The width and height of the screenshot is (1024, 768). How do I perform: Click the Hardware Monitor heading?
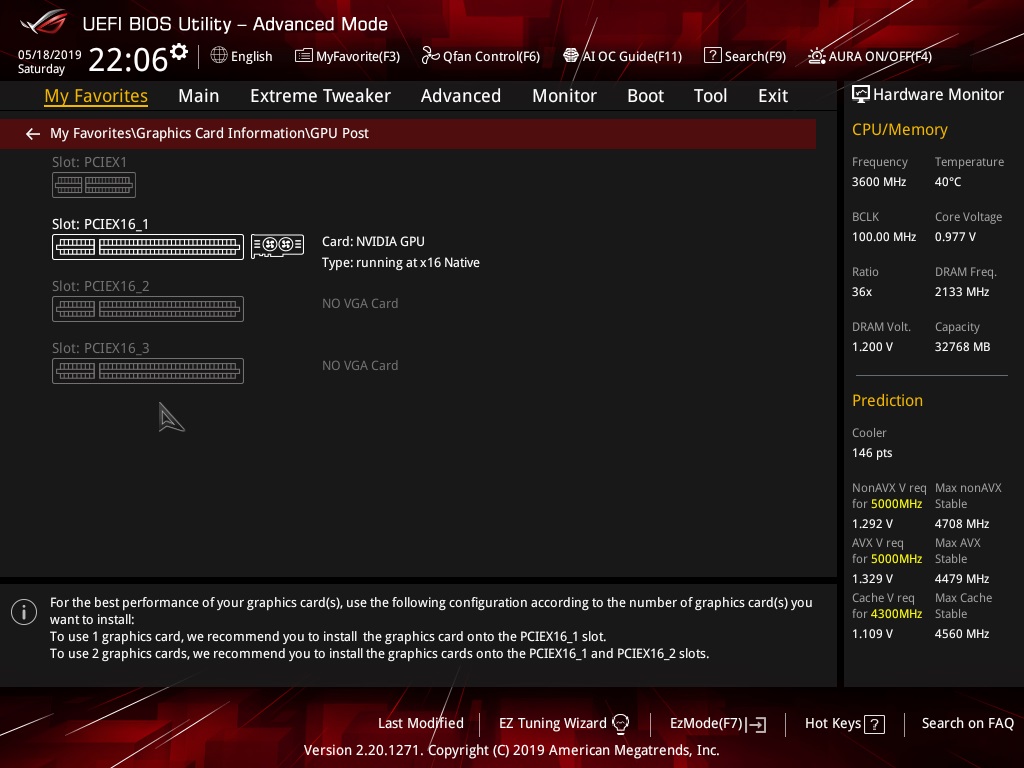(938, 95)
